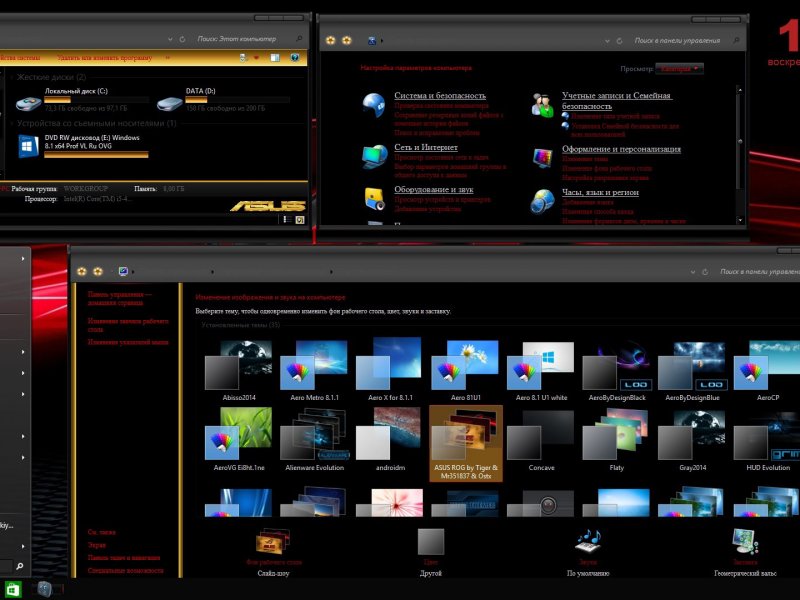Click the Сеть и Интернет monitor-globe icon
Image resolution: width=800 pixels, height=600 pixels.
coord(374,156)
